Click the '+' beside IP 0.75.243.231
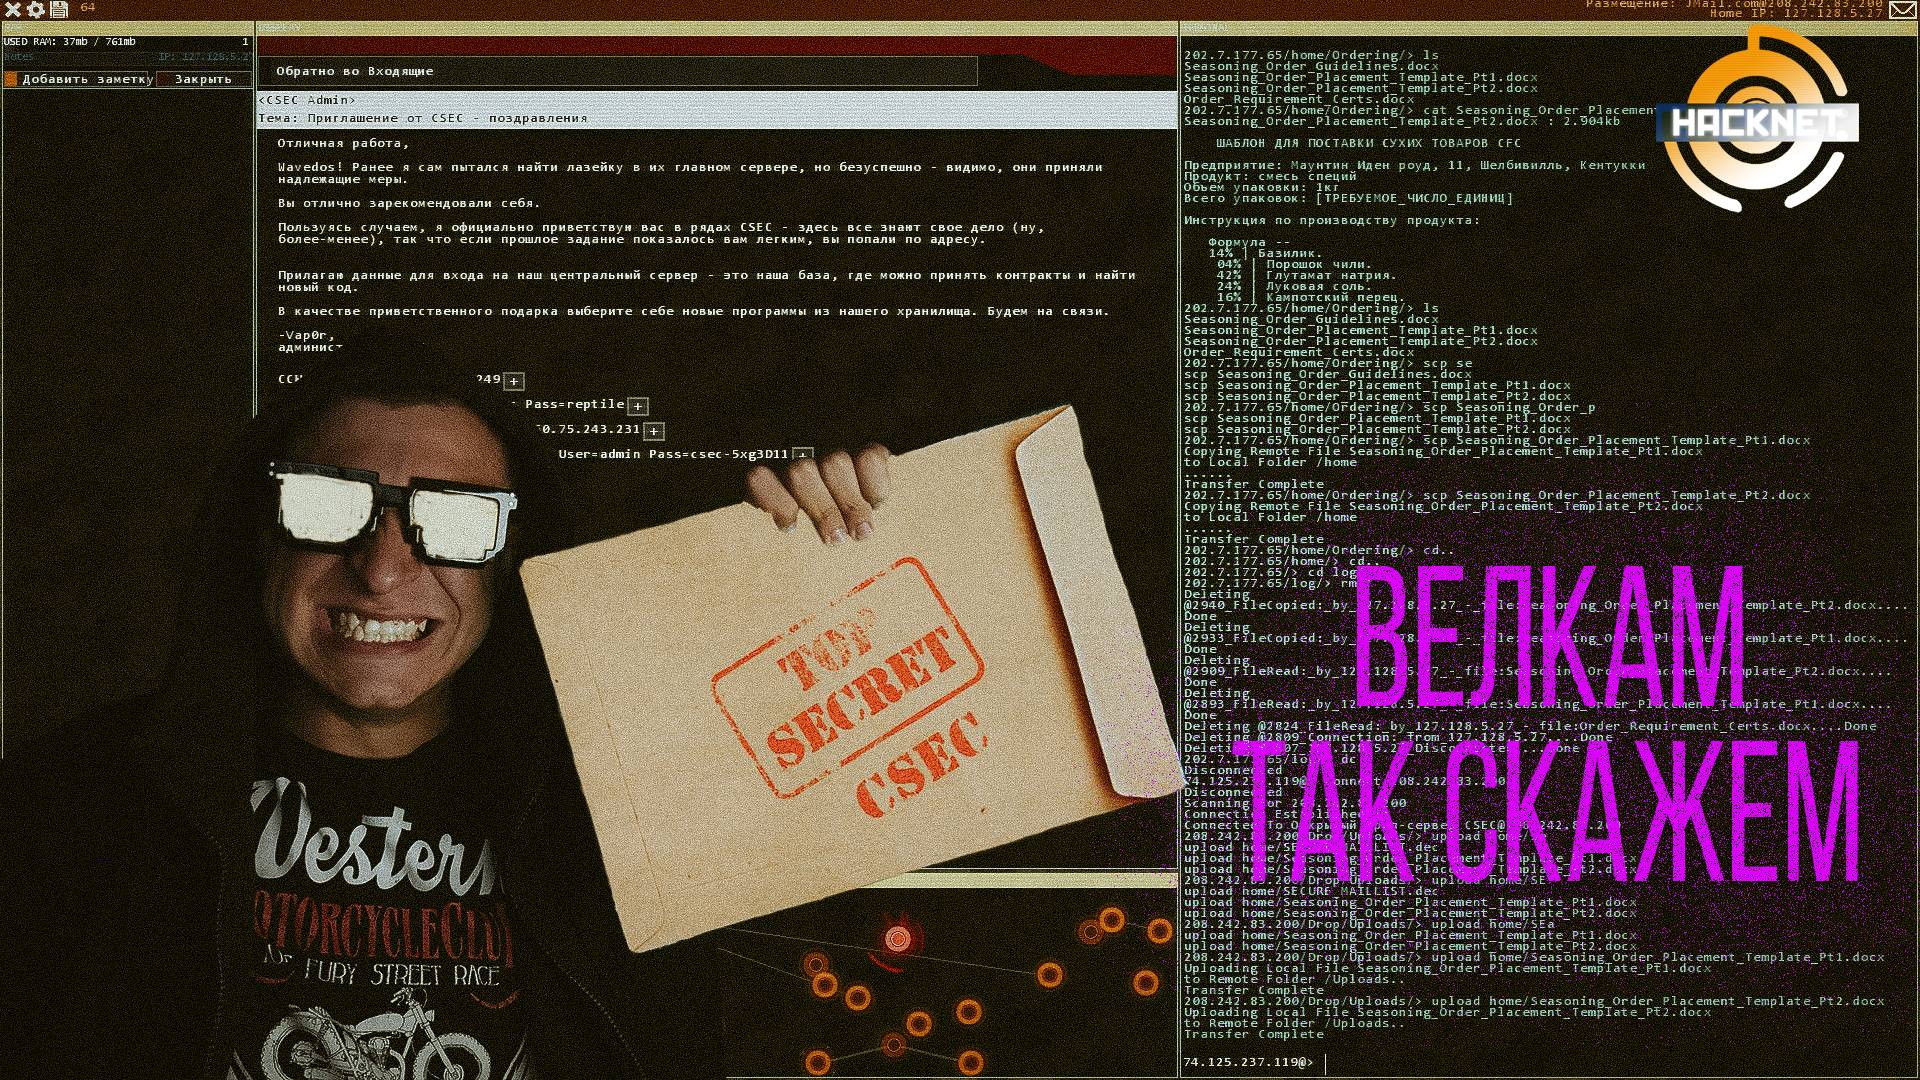Screen dimensions: 1920x1080 653,430
